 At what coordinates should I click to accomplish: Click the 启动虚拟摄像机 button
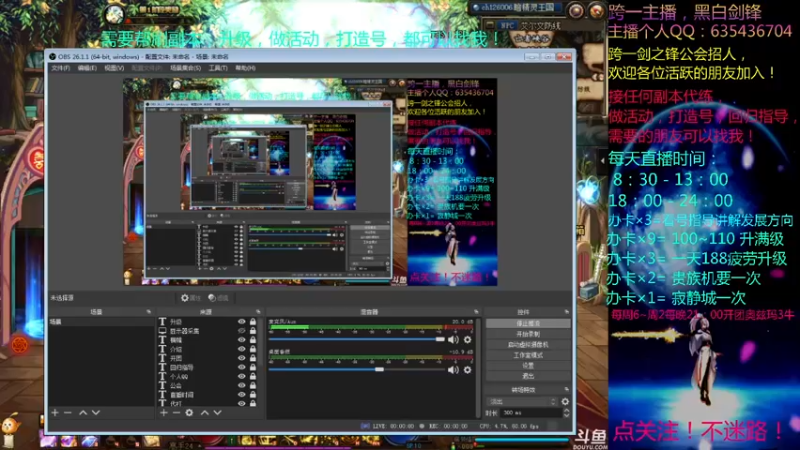click(x=528, y=345)
